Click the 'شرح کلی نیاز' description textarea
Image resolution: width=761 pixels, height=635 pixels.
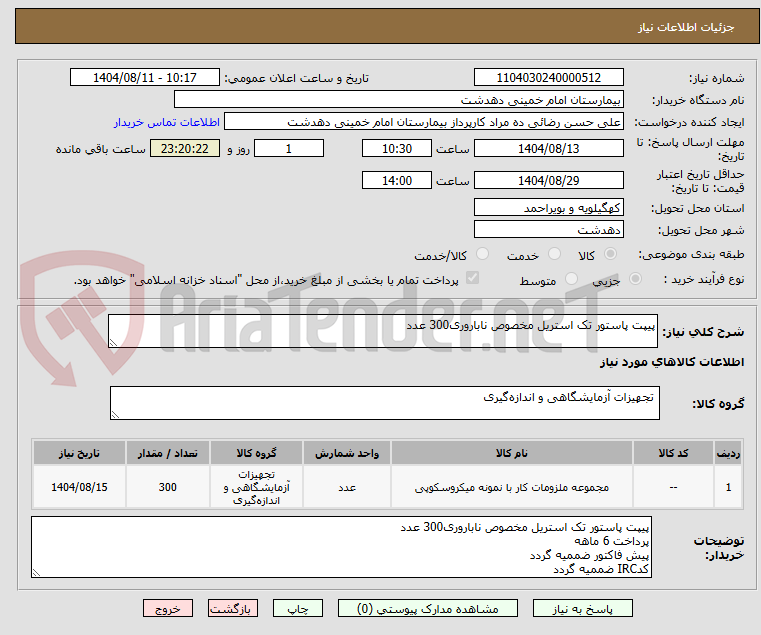[x=383, y=331]
